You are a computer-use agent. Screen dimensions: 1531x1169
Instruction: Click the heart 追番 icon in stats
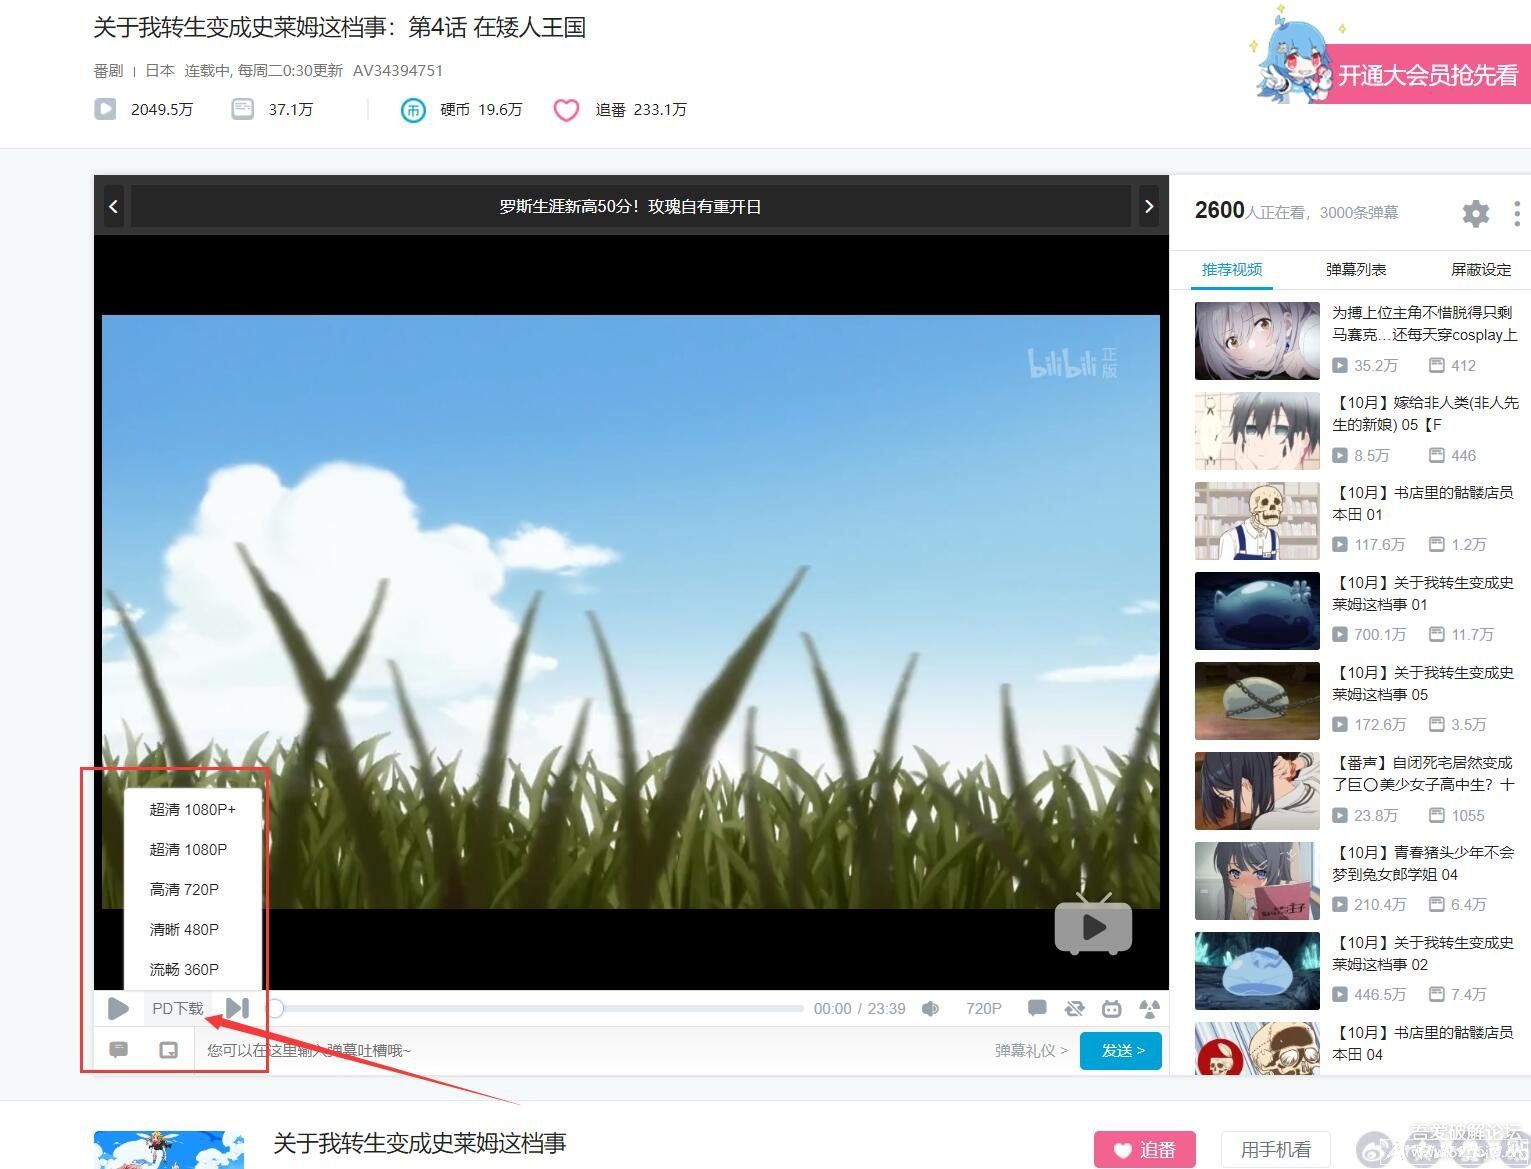click(x=566, y=110)
